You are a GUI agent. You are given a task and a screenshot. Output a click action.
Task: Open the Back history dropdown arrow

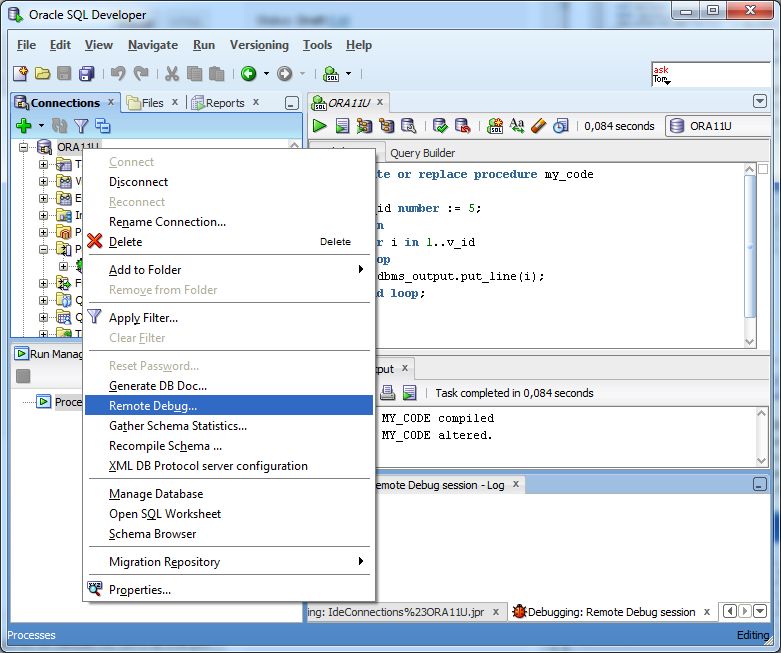click(x=266, y=74)
